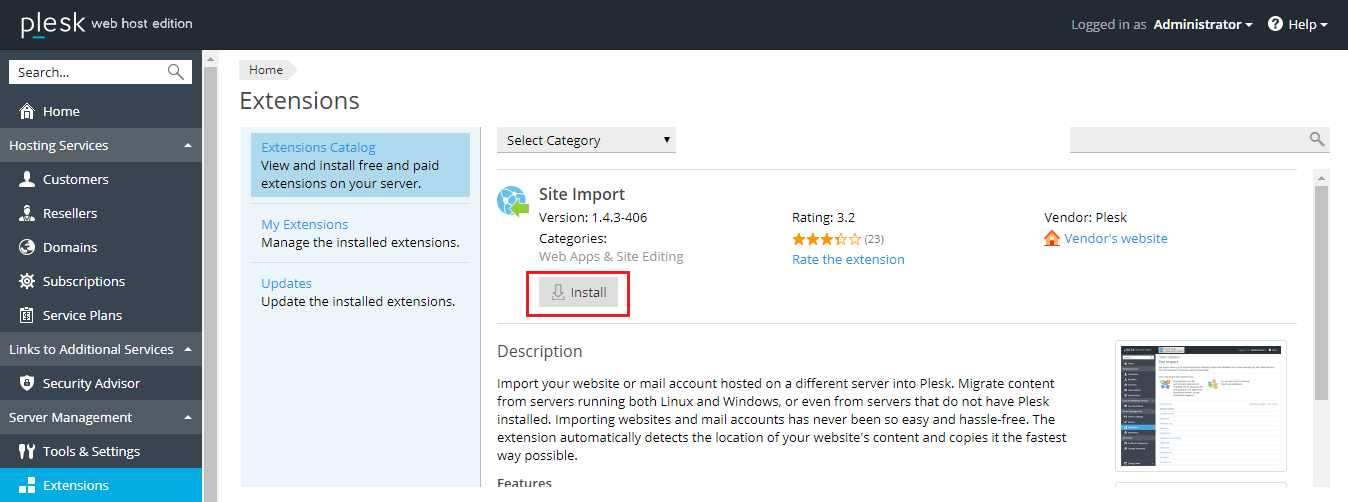This screenshot has height=502, width=1348.
Task: Open the Updates tab
Action: point(286,283)
